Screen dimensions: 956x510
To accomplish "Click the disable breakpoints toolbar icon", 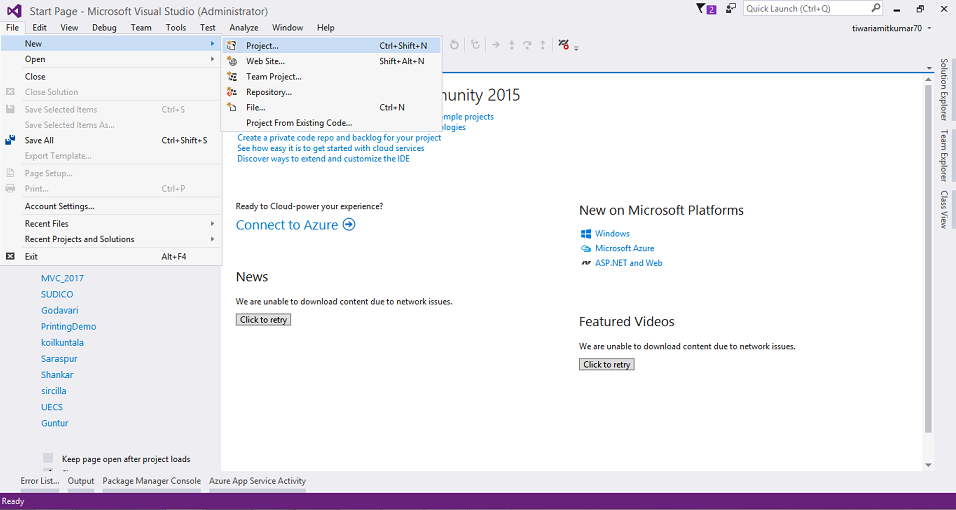I will tap(563, 45).
